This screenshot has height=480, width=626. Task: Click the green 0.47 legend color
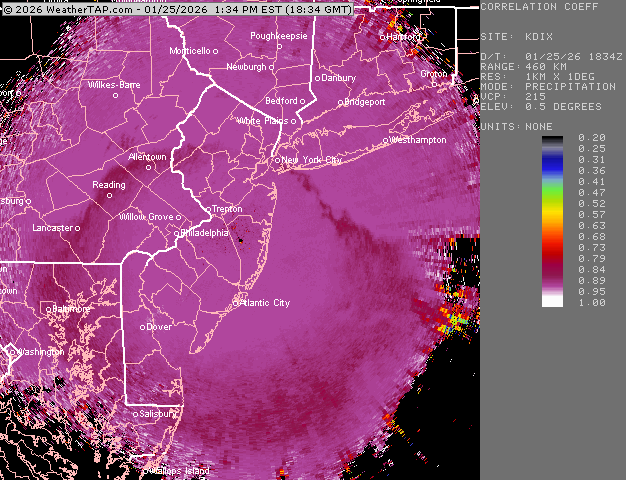pyautogui.click(x=552, y=192)
